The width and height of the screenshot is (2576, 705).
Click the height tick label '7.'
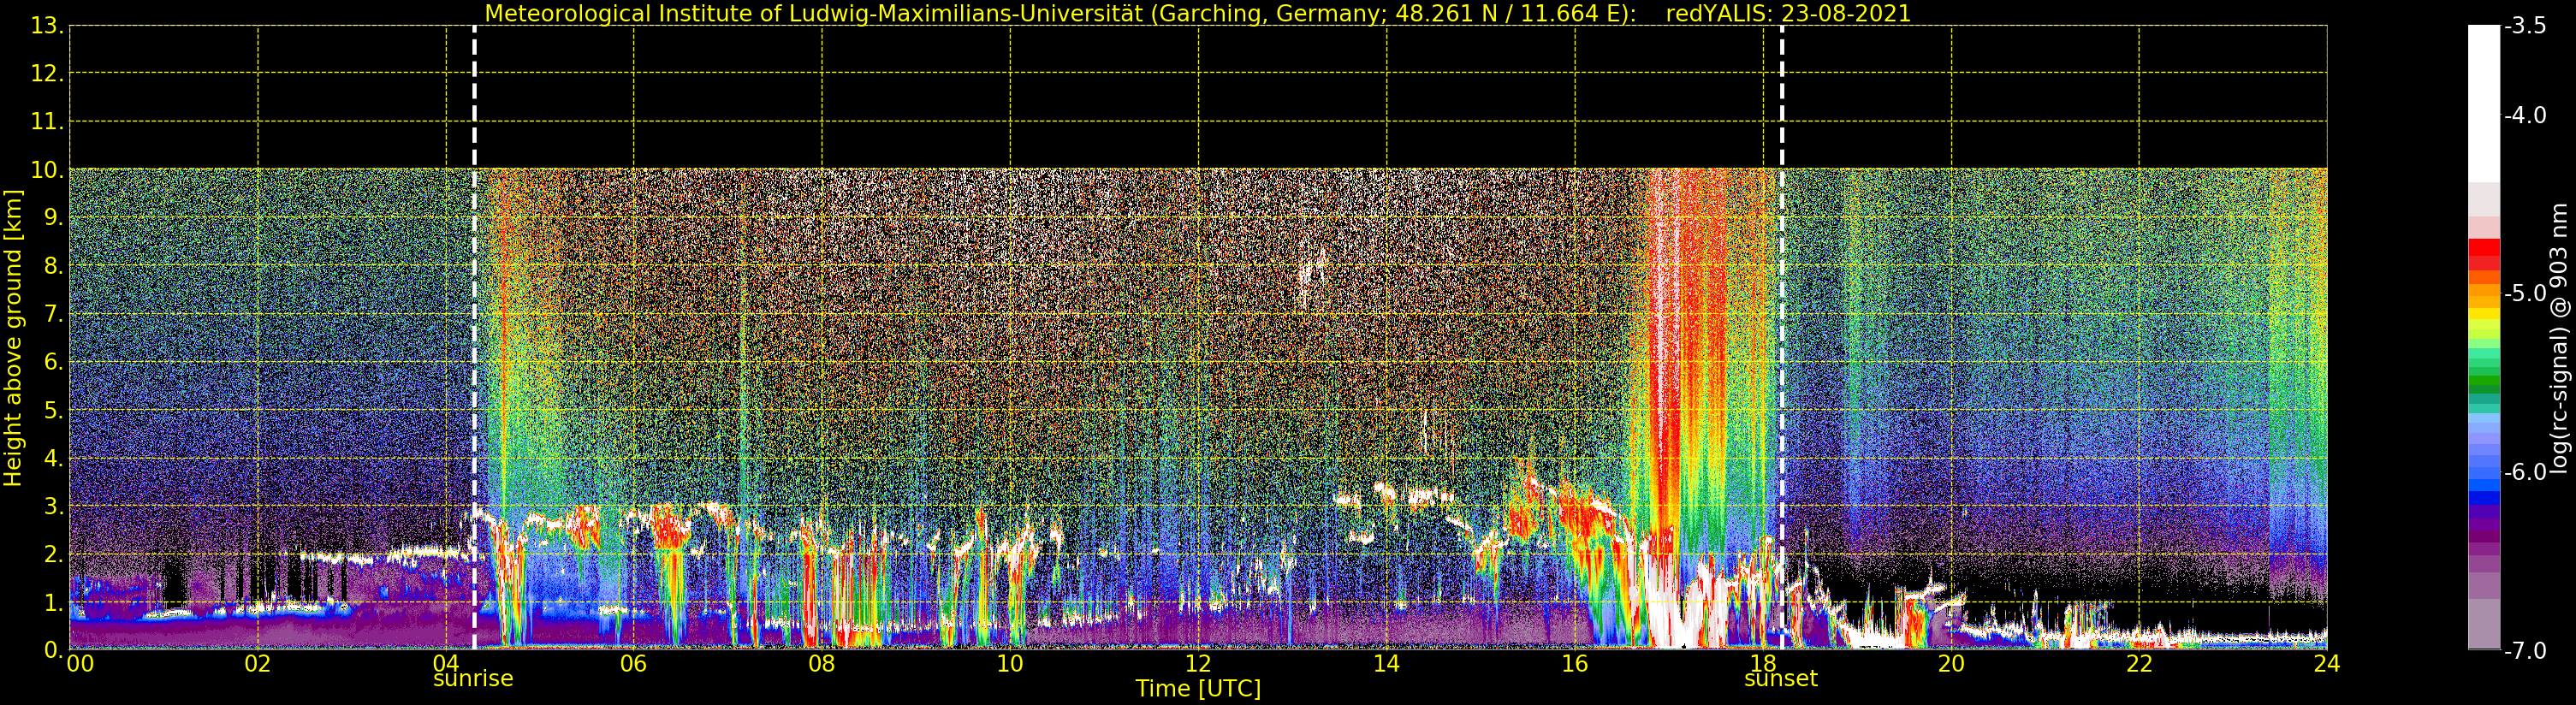tap(54, 314)
